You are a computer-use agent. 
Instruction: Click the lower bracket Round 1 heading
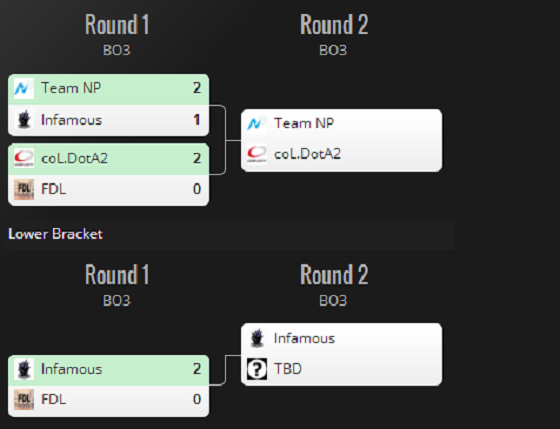pyautogui.click(x=117, y=275)
